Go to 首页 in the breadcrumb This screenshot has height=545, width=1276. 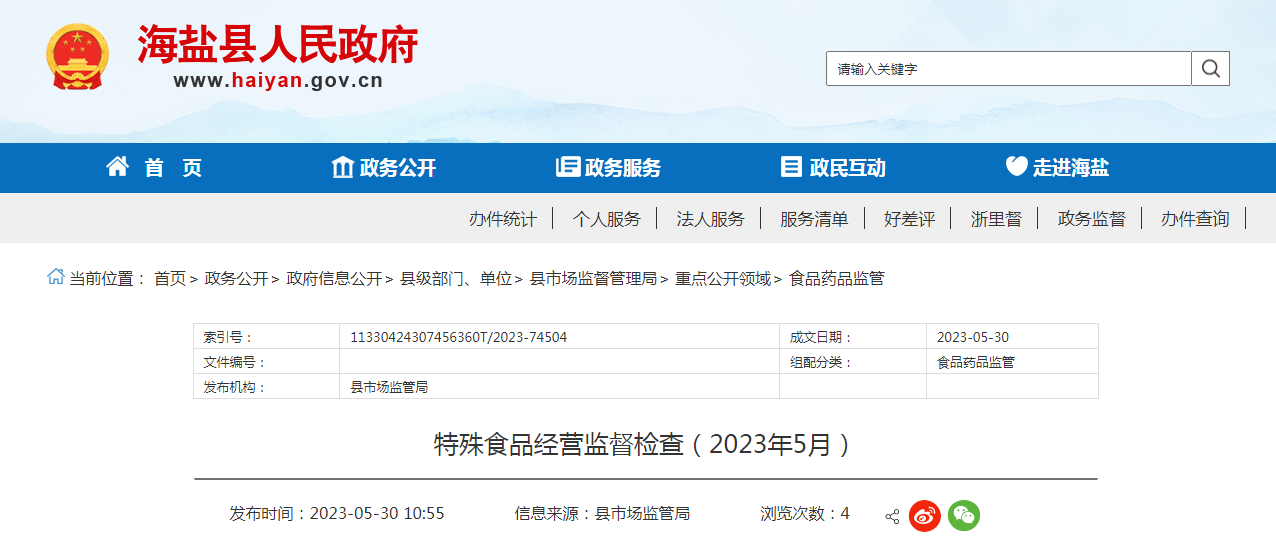(170, 279)
